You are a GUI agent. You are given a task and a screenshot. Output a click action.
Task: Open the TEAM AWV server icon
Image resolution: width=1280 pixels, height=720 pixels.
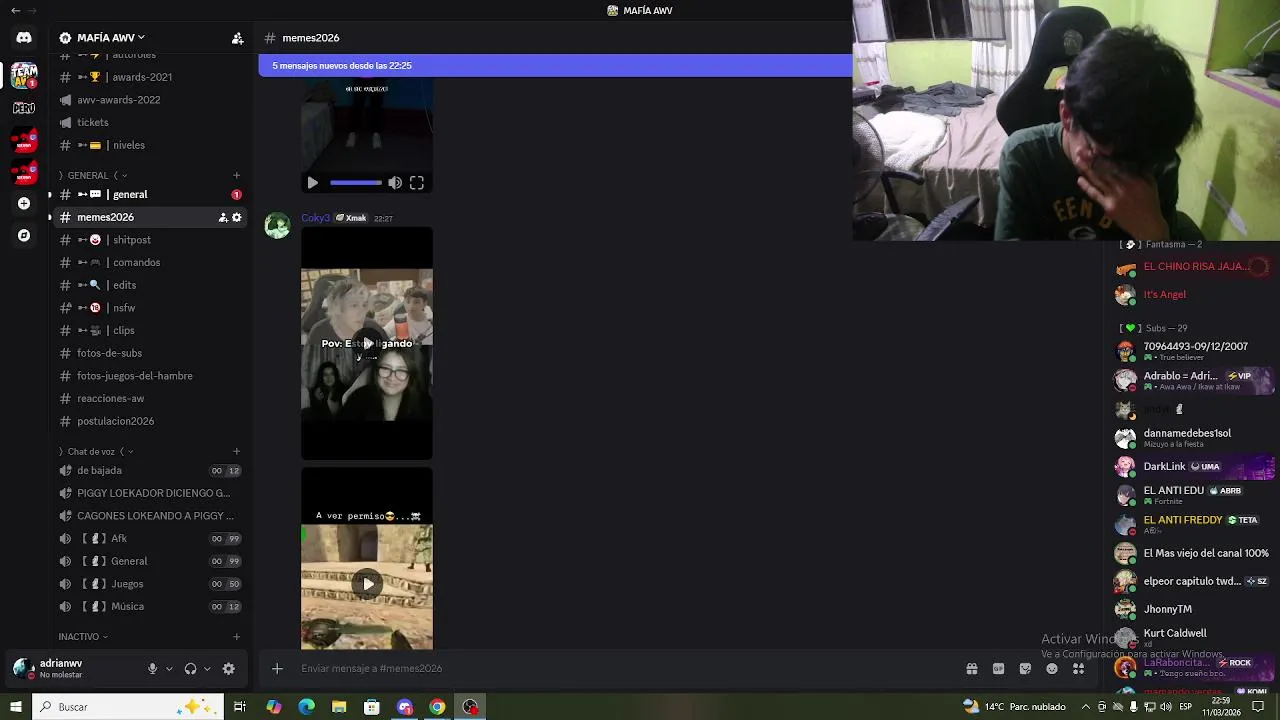coord(24,74)
